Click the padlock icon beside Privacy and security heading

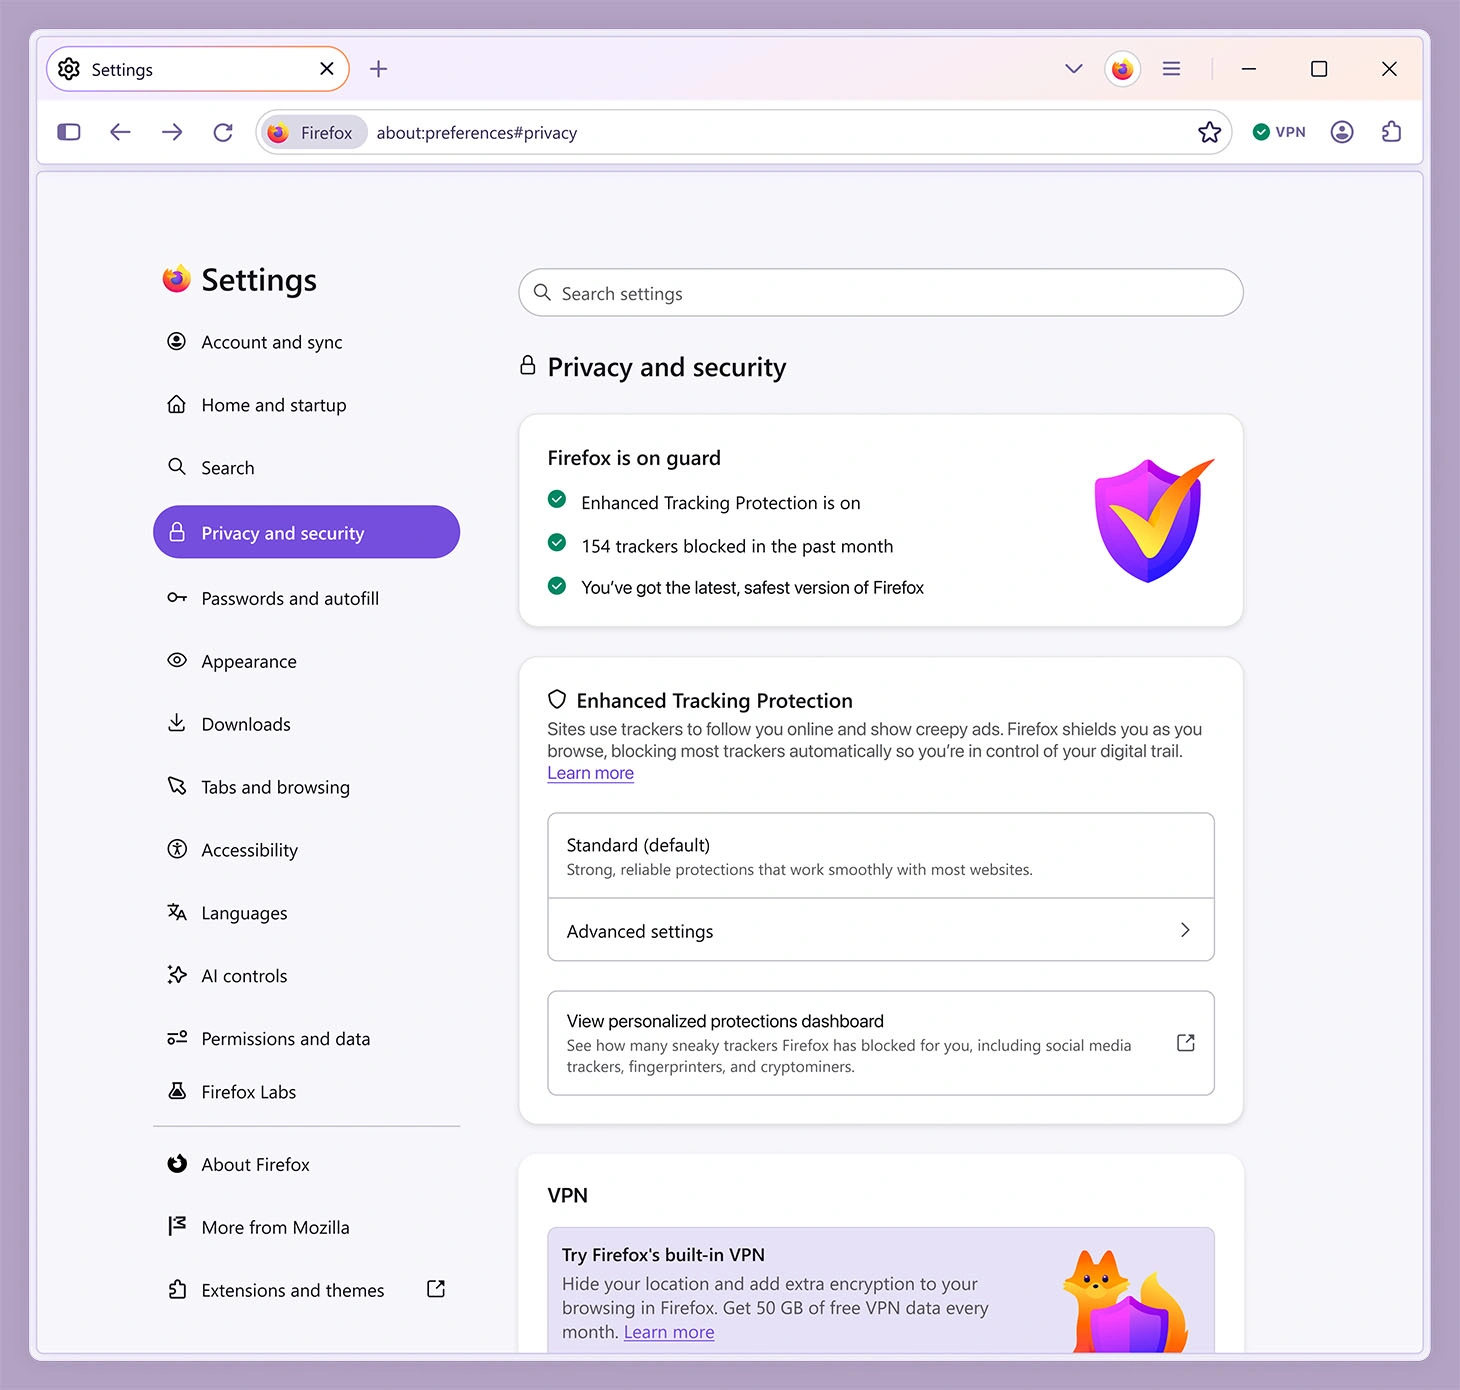(528, 366)
